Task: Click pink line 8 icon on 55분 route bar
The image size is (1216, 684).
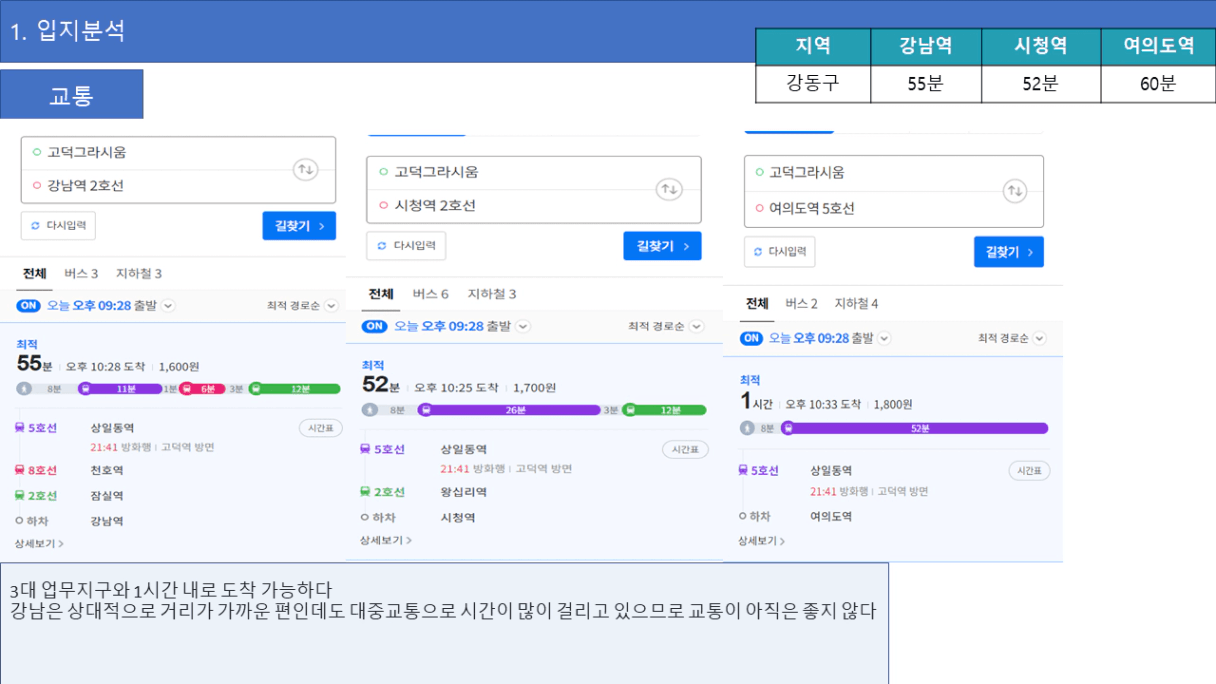Action: [x=187, y=389]
